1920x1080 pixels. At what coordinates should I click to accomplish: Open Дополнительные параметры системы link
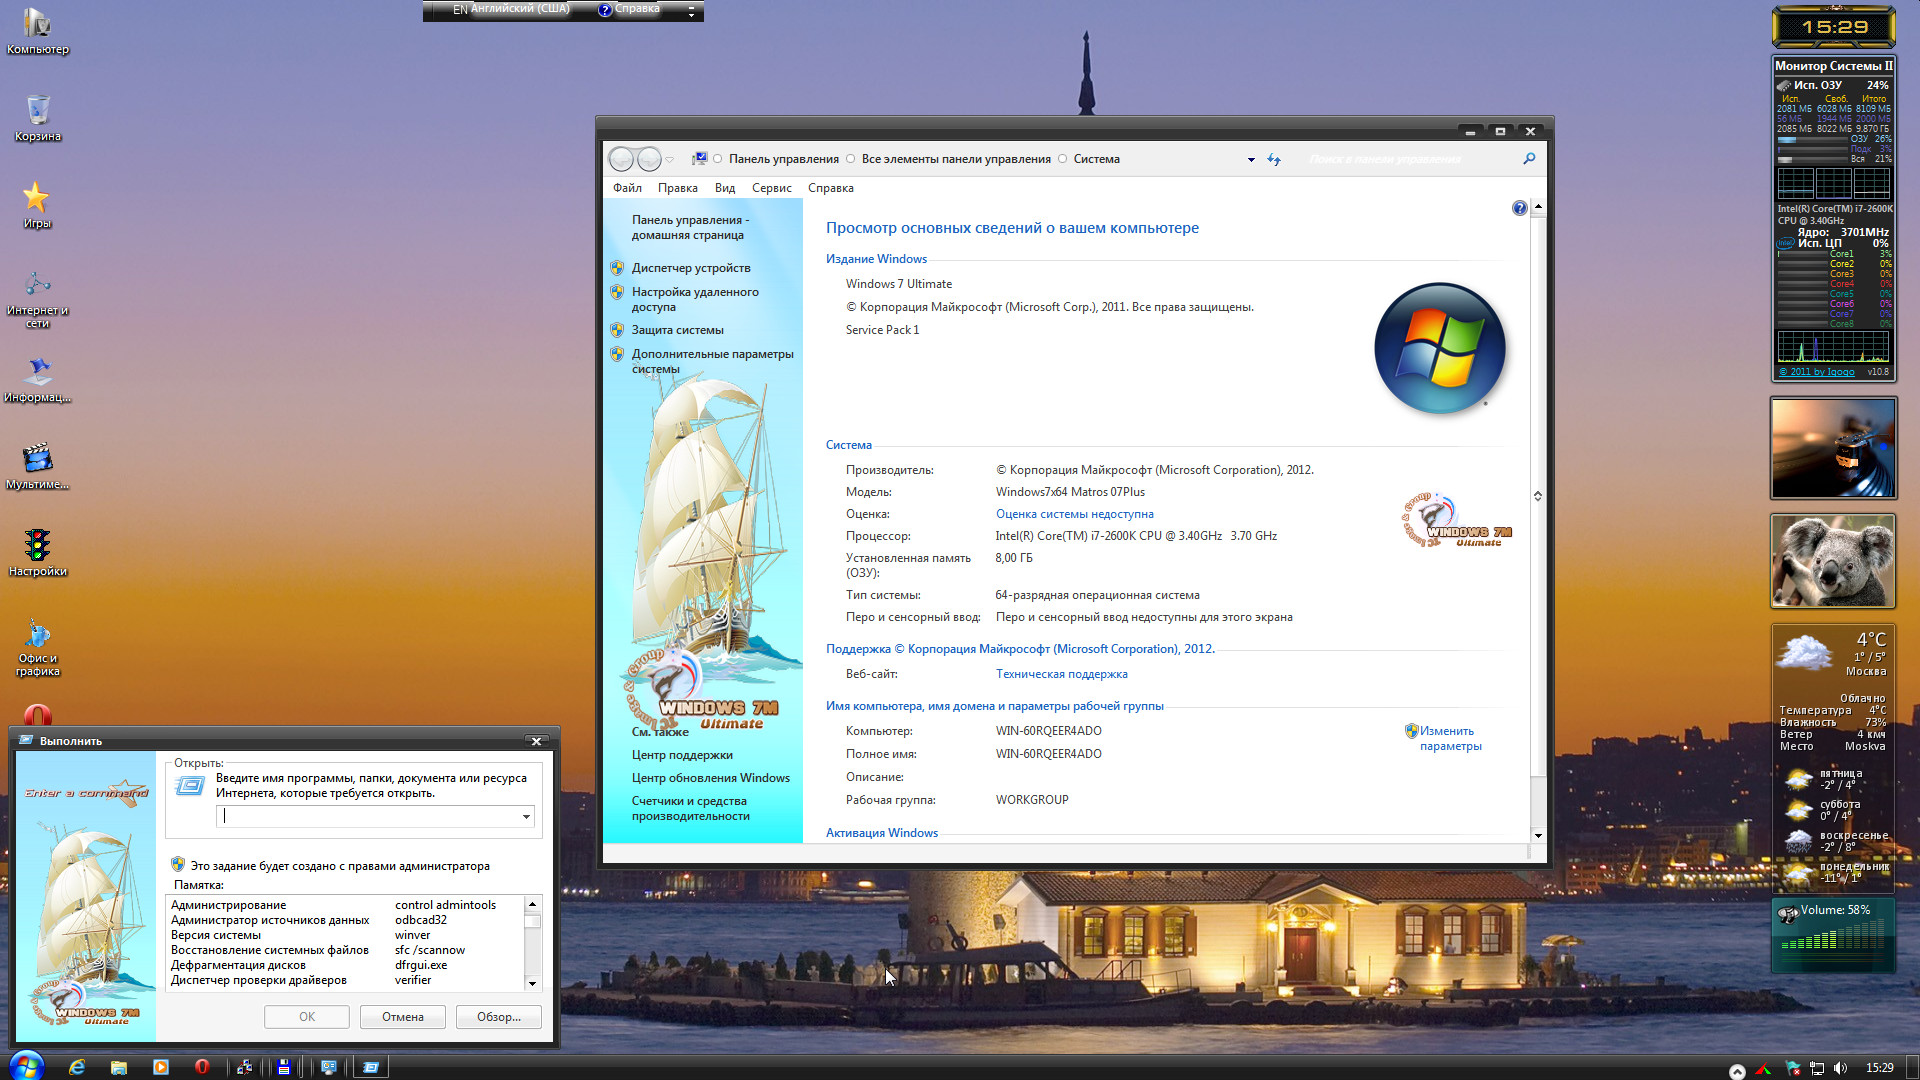click(x=712, y=361)
